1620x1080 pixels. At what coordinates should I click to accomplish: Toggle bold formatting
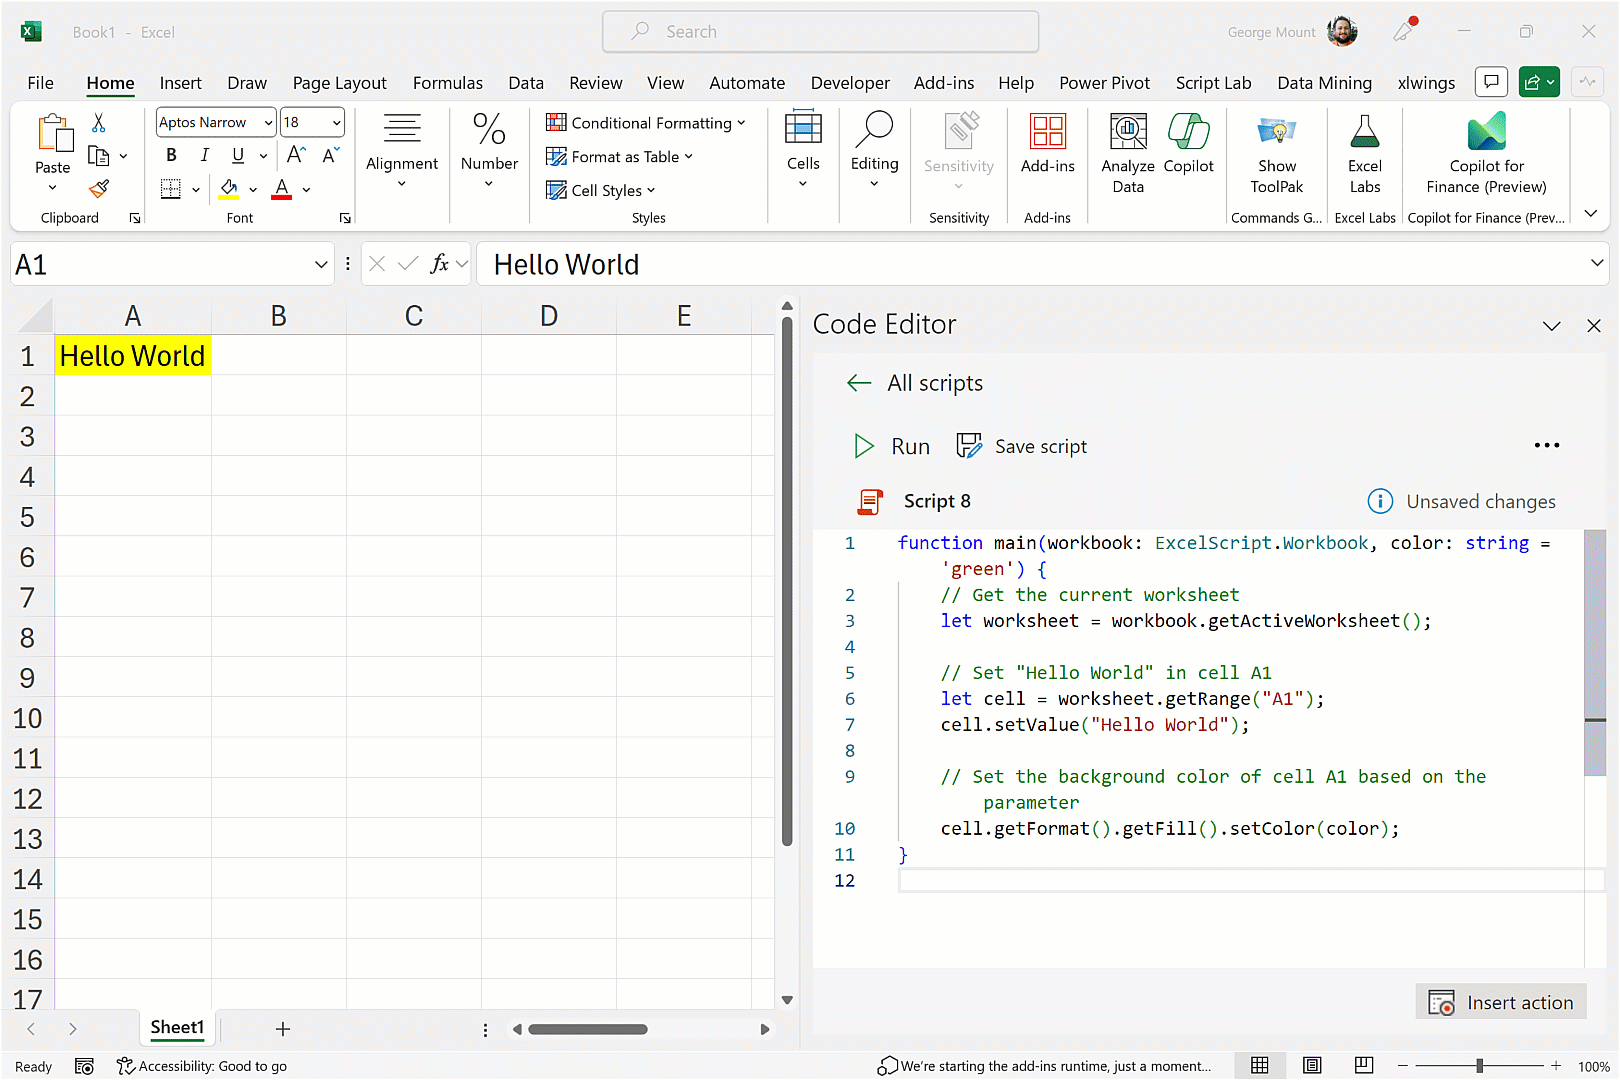point(171,155)
